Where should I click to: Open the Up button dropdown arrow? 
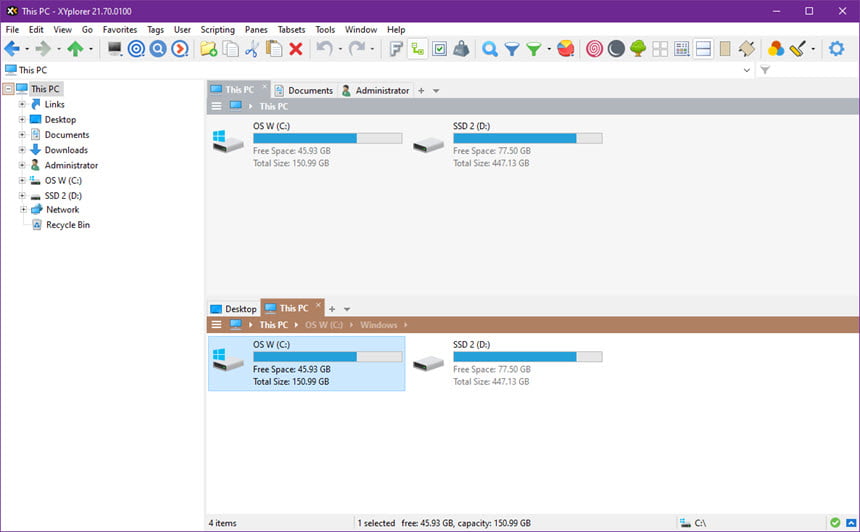(90, 49)
